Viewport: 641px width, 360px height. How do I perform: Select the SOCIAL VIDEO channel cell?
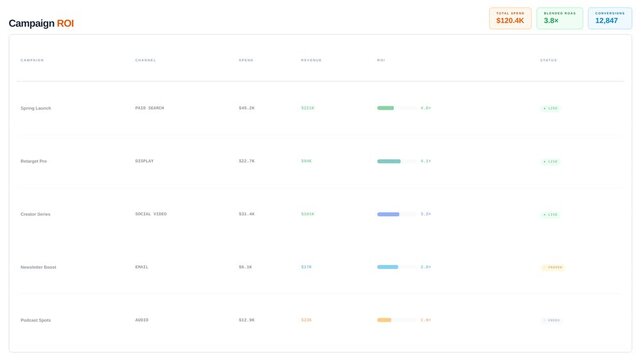[x=151, y=214]
